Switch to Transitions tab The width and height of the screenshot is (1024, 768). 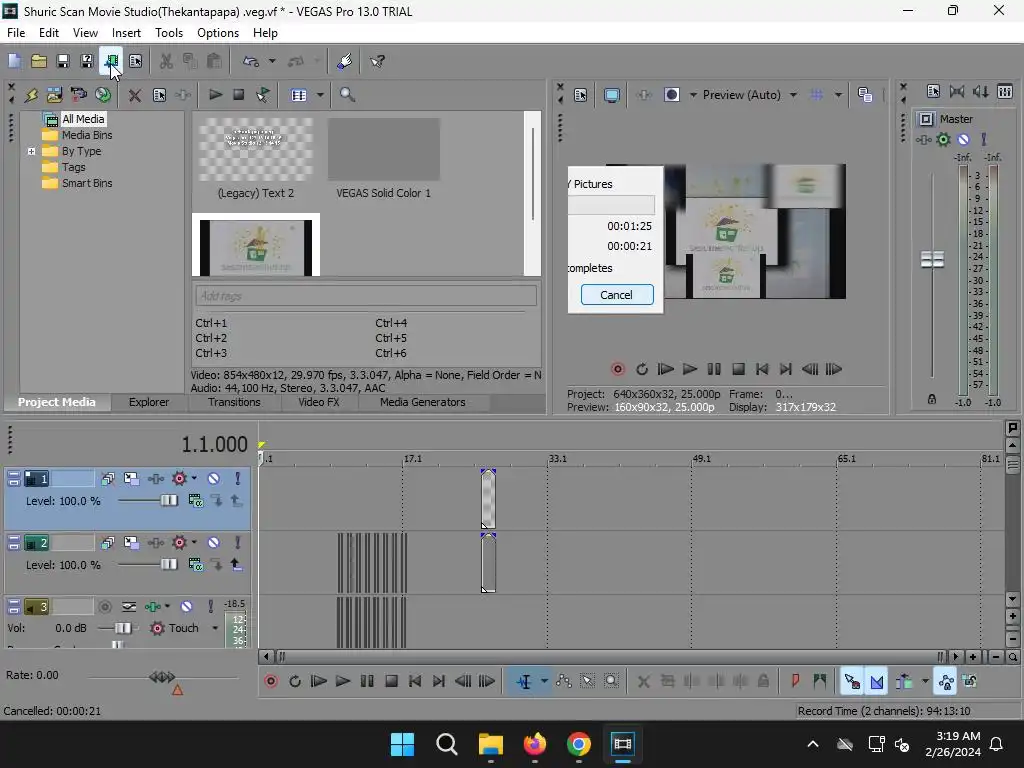(x=234, y=402)
